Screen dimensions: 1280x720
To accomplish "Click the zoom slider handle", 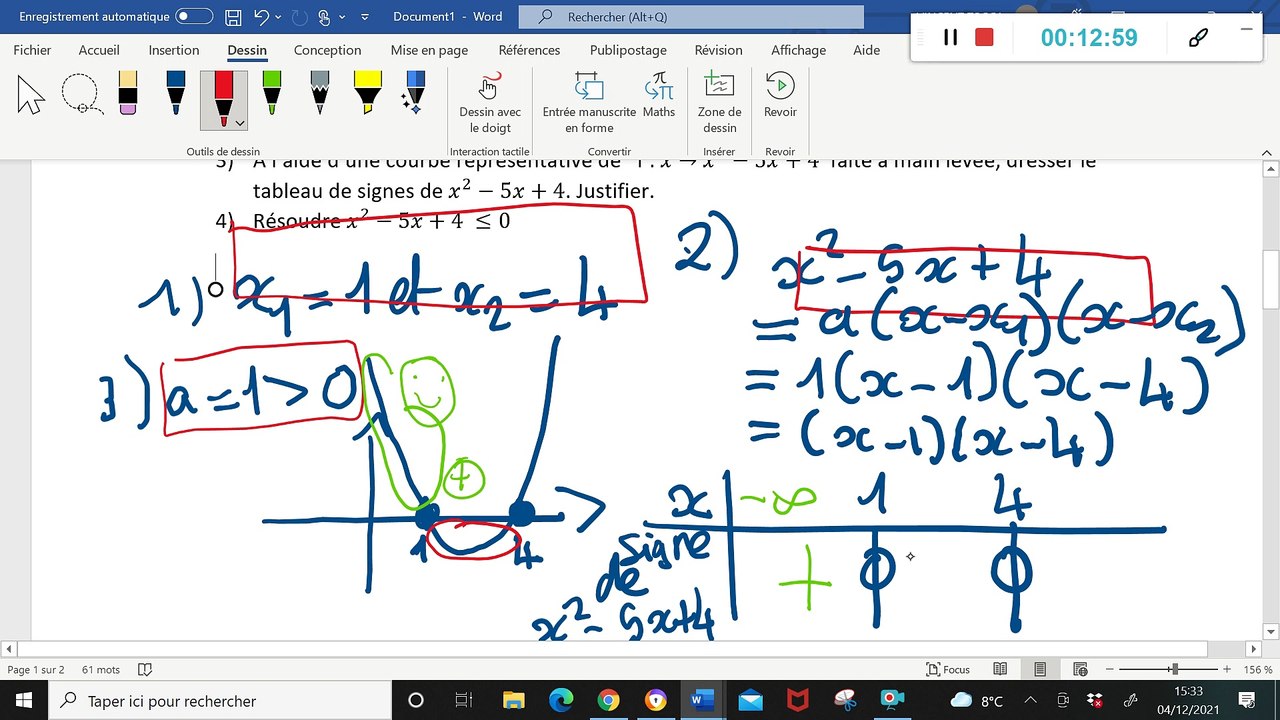I will (1175, 669).
